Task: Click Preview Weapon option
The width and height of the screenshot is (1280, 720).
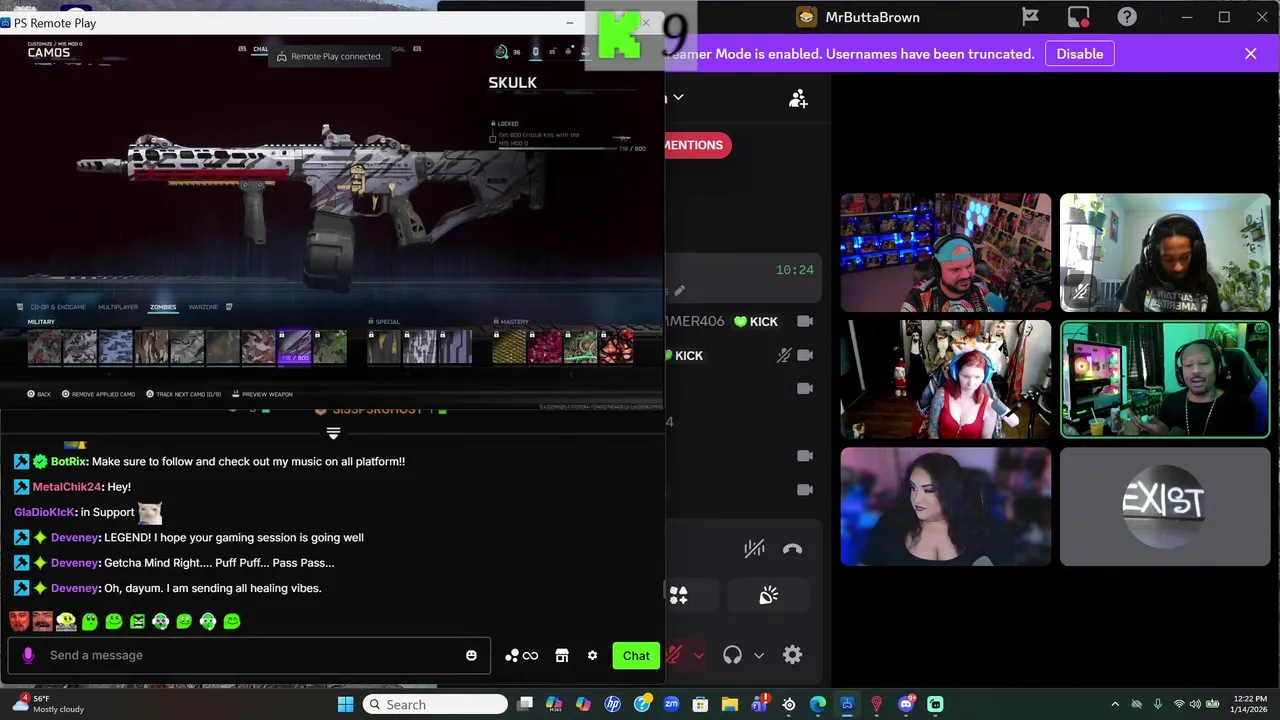Action: pyautogui.click(x=263, y=394)
